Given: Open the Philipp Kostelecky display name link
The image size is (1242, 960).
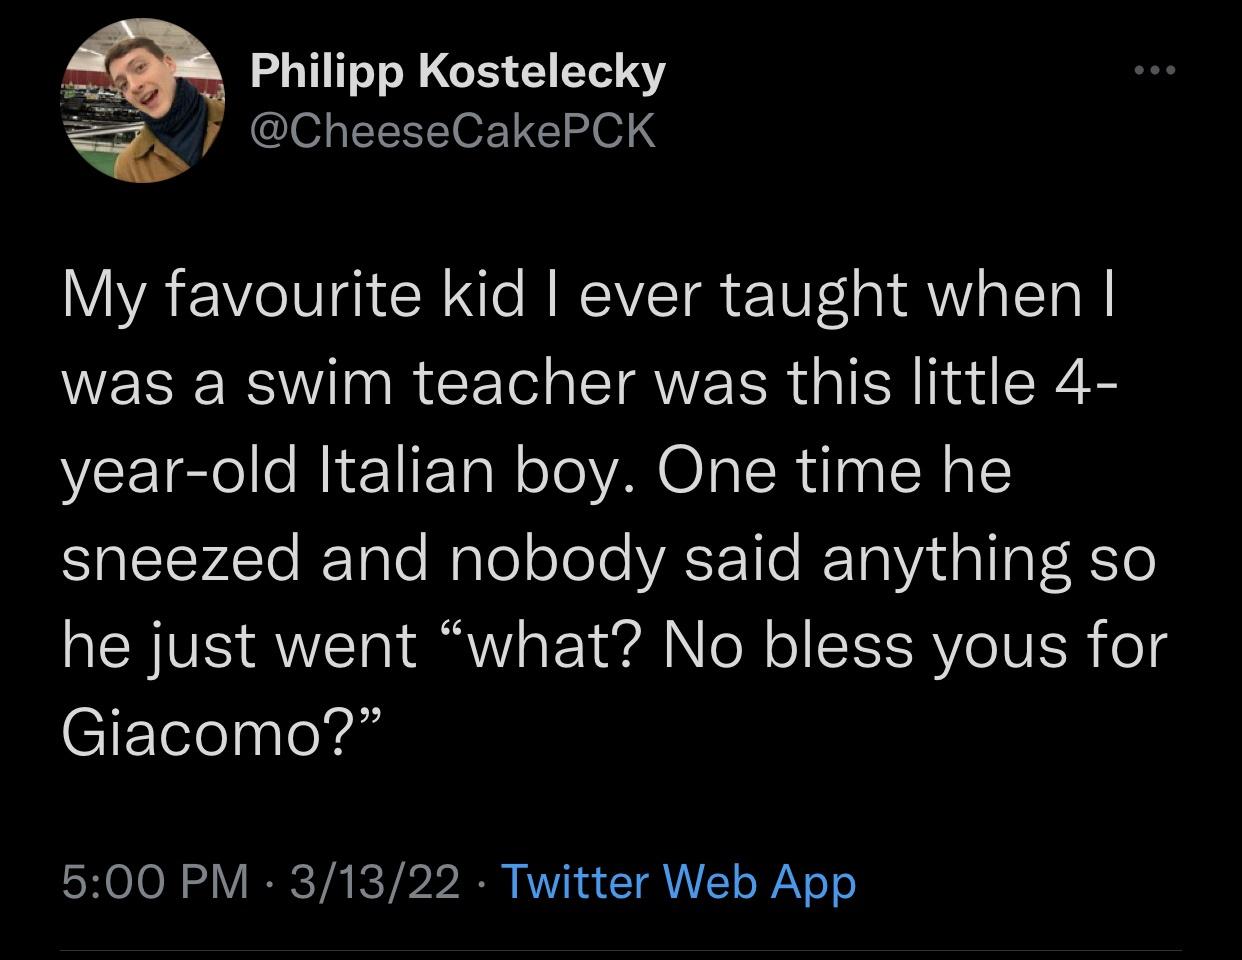Looking at the screenshot, I should coord(457,72).
